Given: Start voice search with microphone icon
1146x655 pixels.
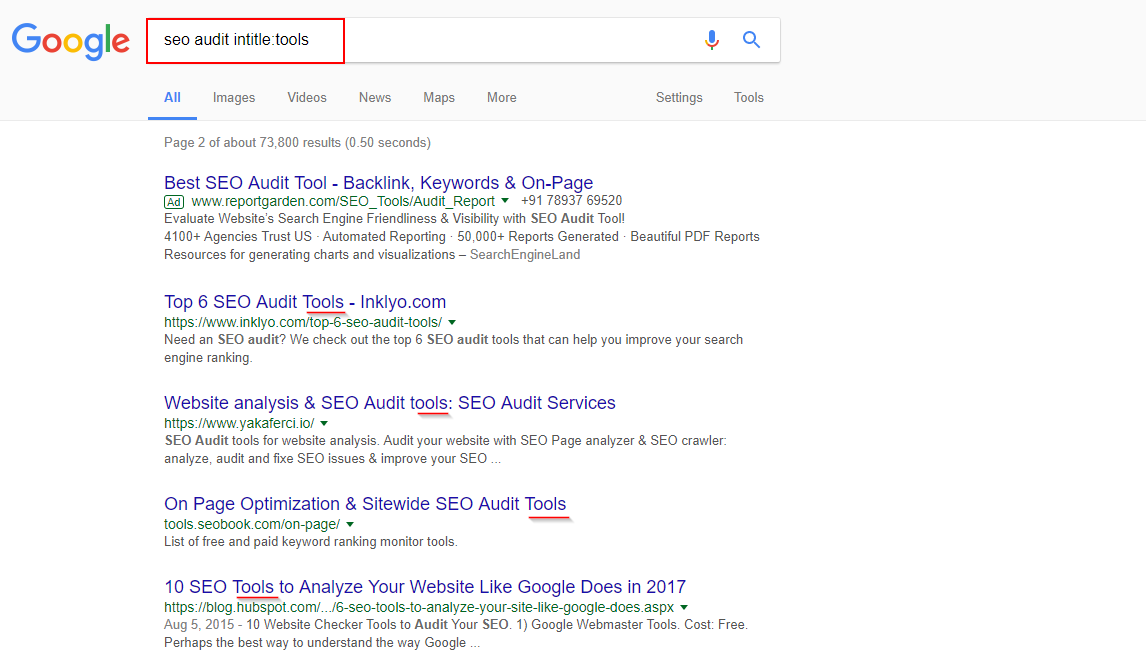Looking at the screenshot, I should tap(712, 39).
